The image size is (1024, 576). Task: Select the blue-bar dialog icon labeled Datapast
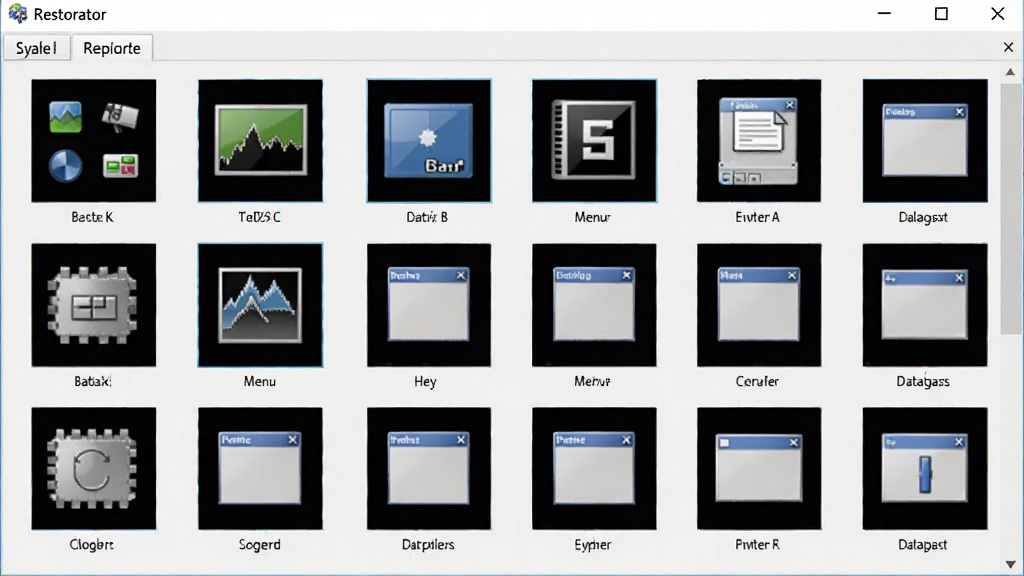coord(925,468)
